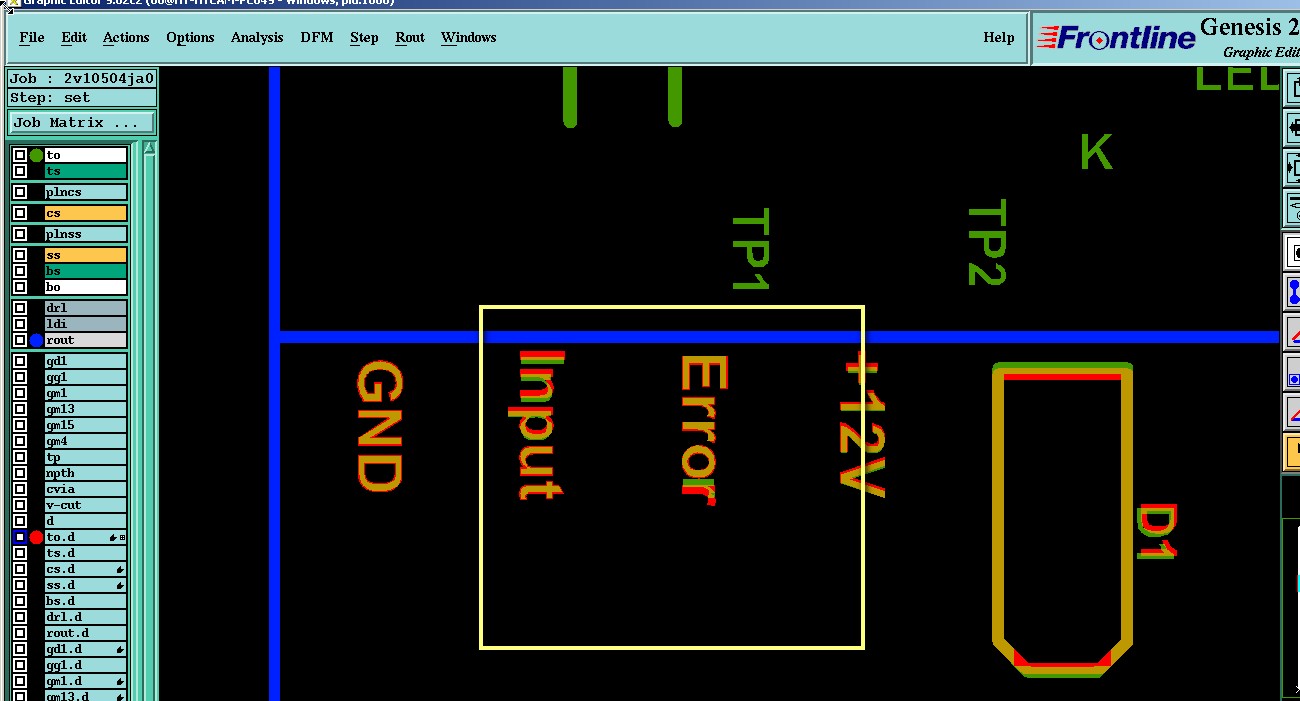
Task: Select the gm15 layer name
Action: 86,425
